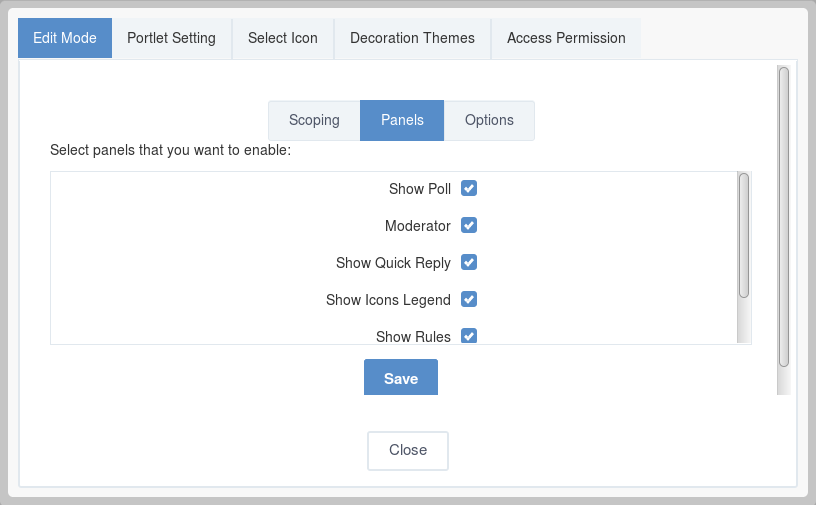The image size is (816, 505).
Task: Toggle the Moderator checkbox
Action: point(469,225)
